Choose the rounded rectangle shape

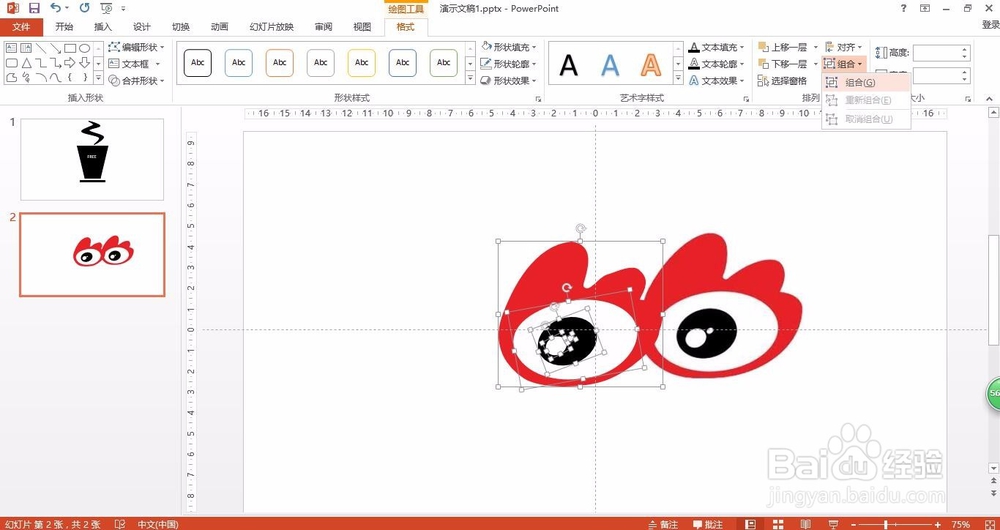[11, 63]
